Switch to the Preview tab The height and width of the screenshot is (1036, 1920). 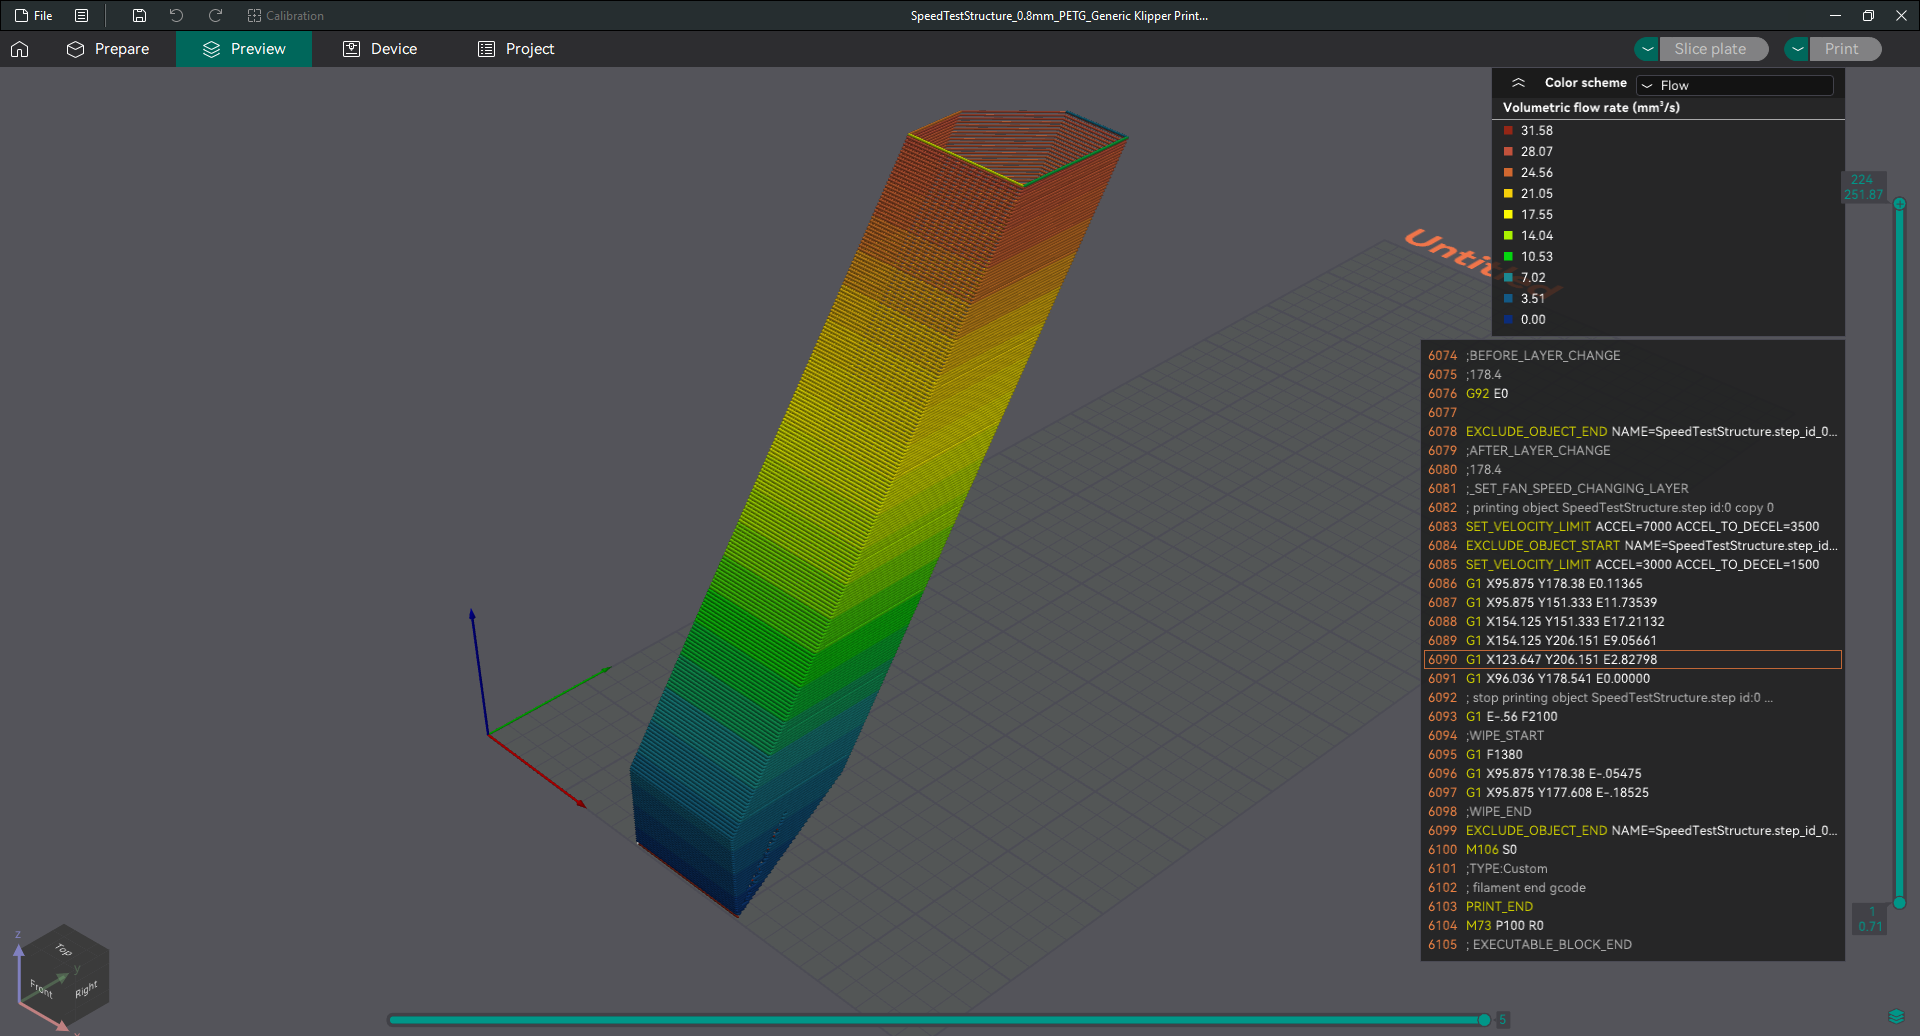(244, 49)
